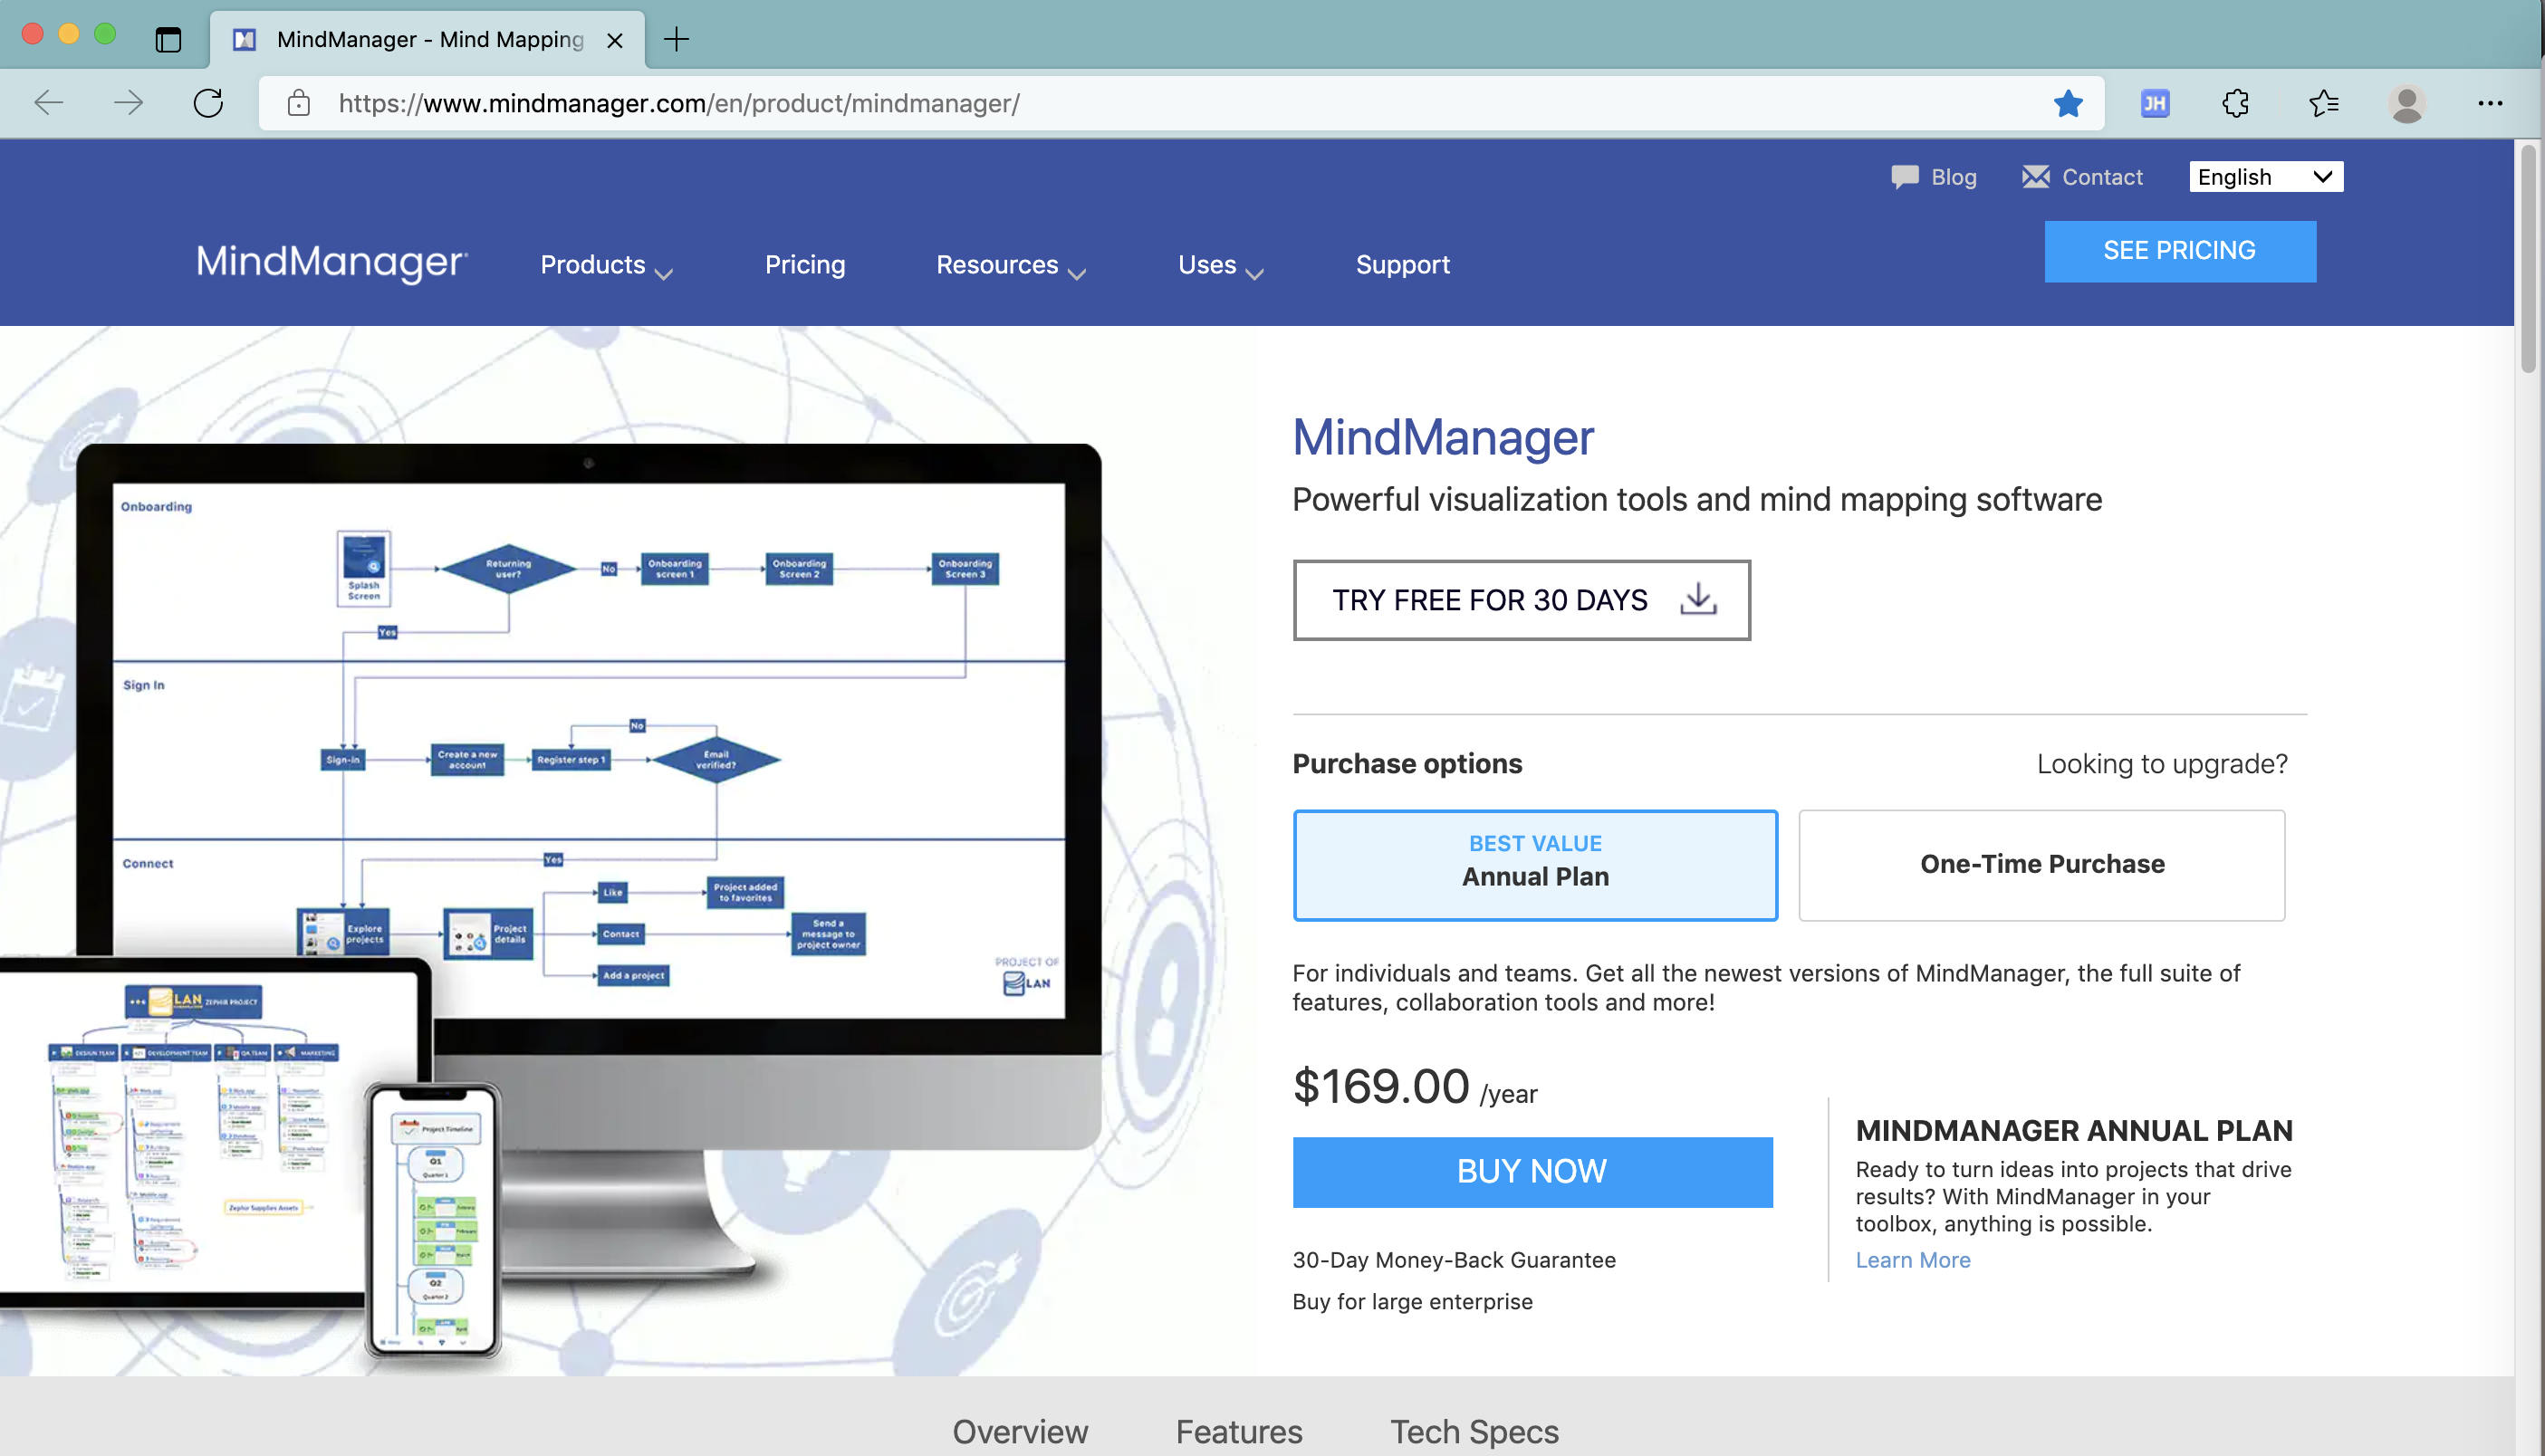Select the BEST VALUE Annual Plan option
The height and width of the screenshot is (1456, 2545).
click(1535, 865)
